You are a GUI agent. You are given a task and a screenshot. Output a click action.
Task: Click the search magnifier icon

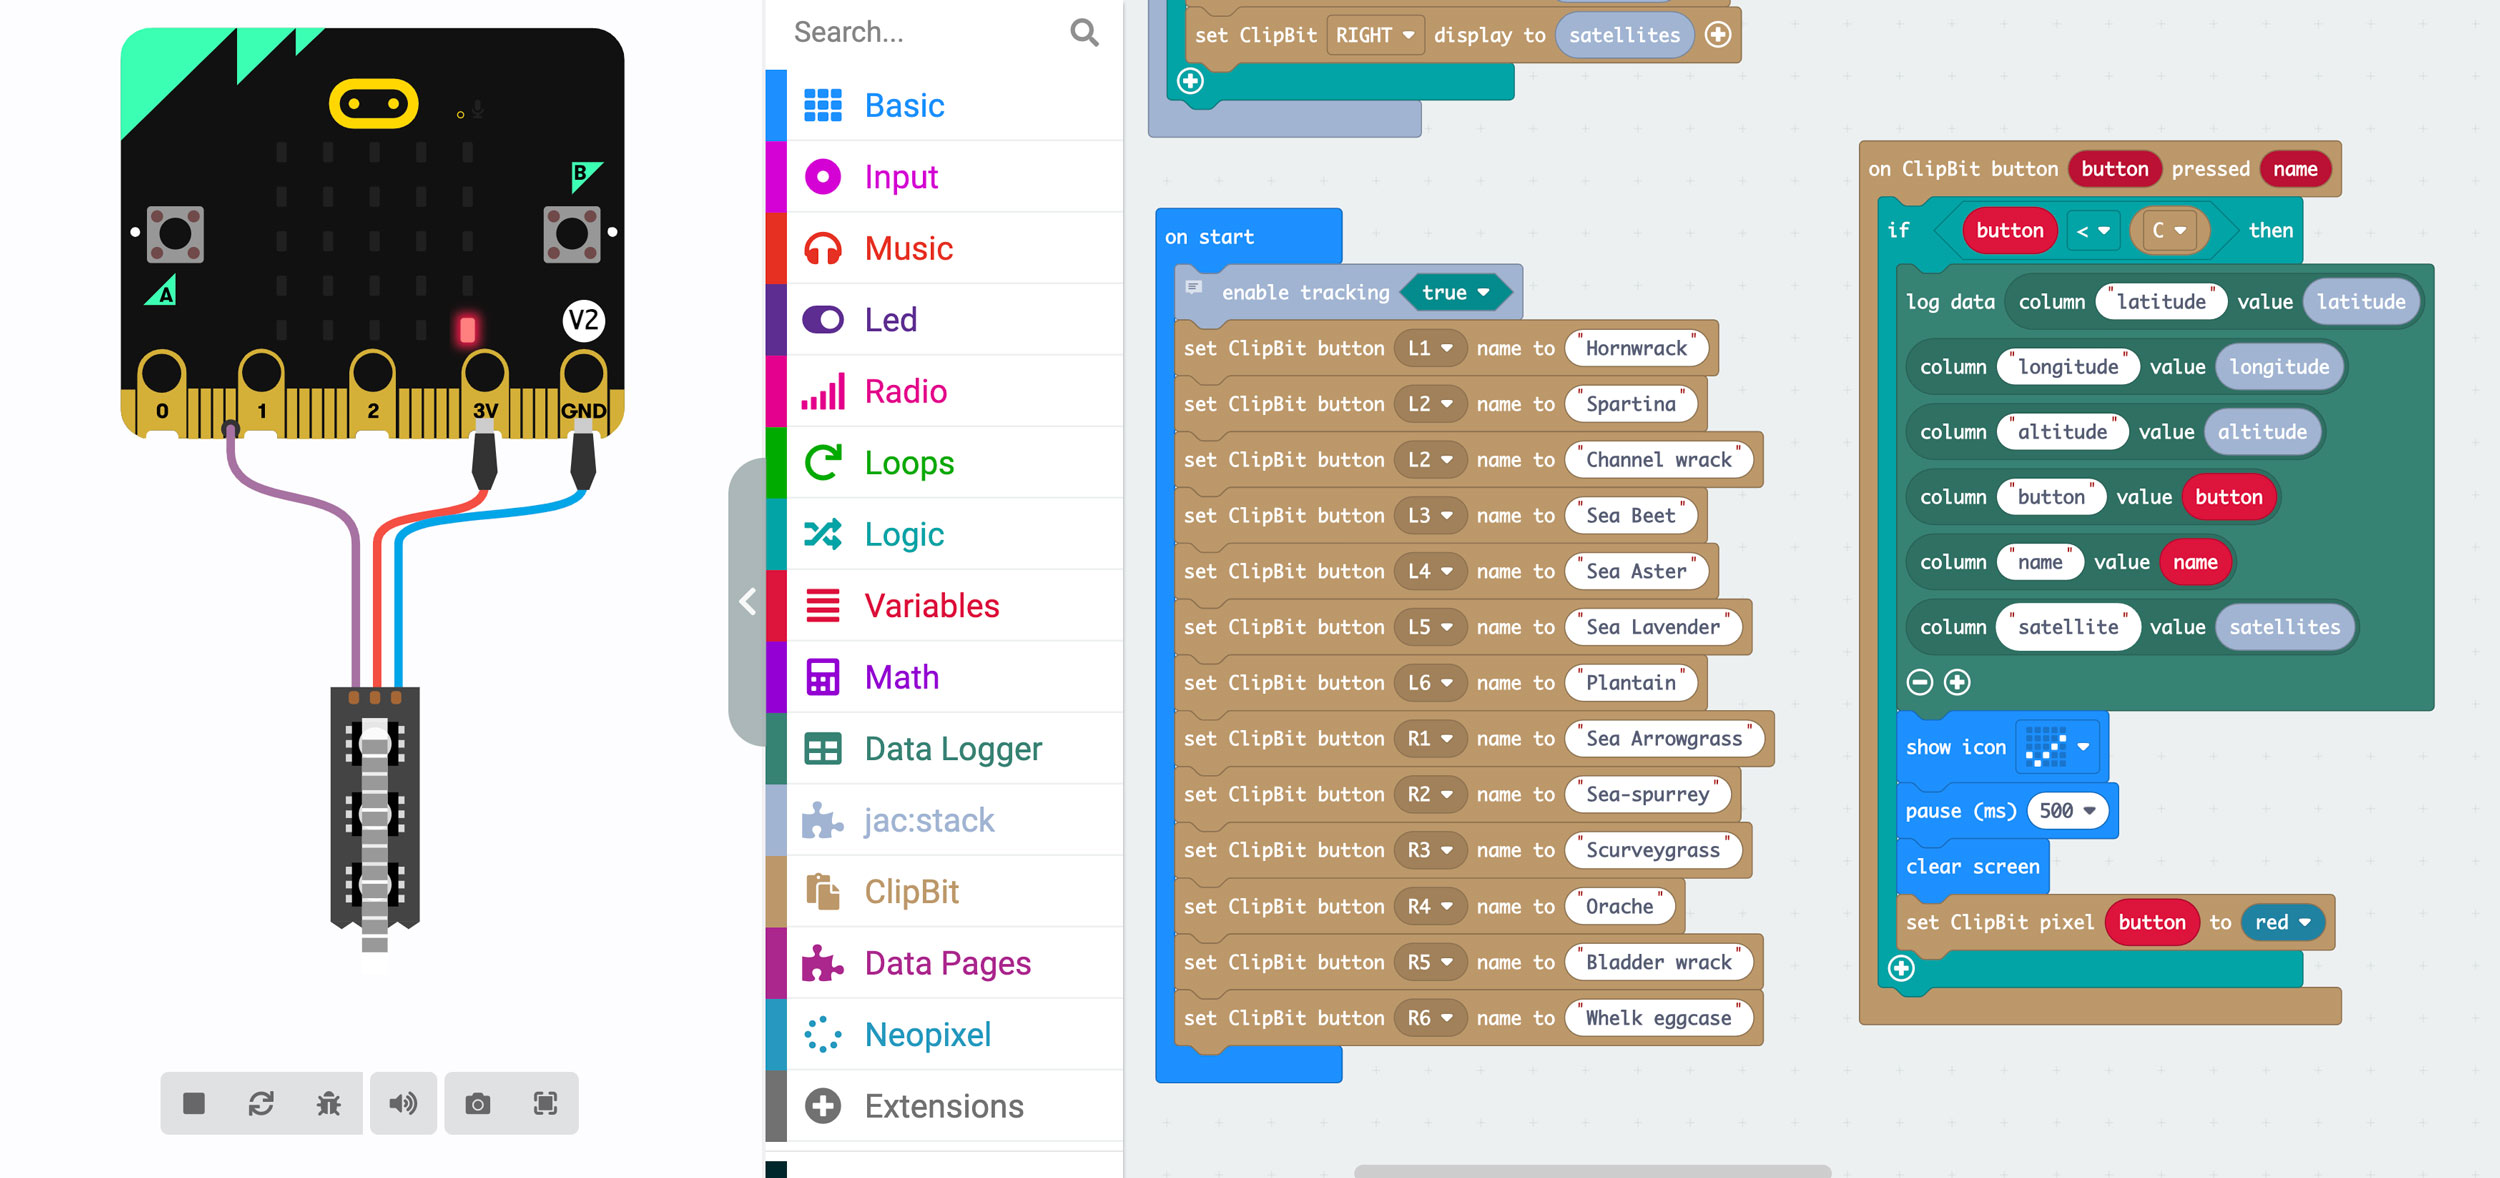tap(1084, 33)
